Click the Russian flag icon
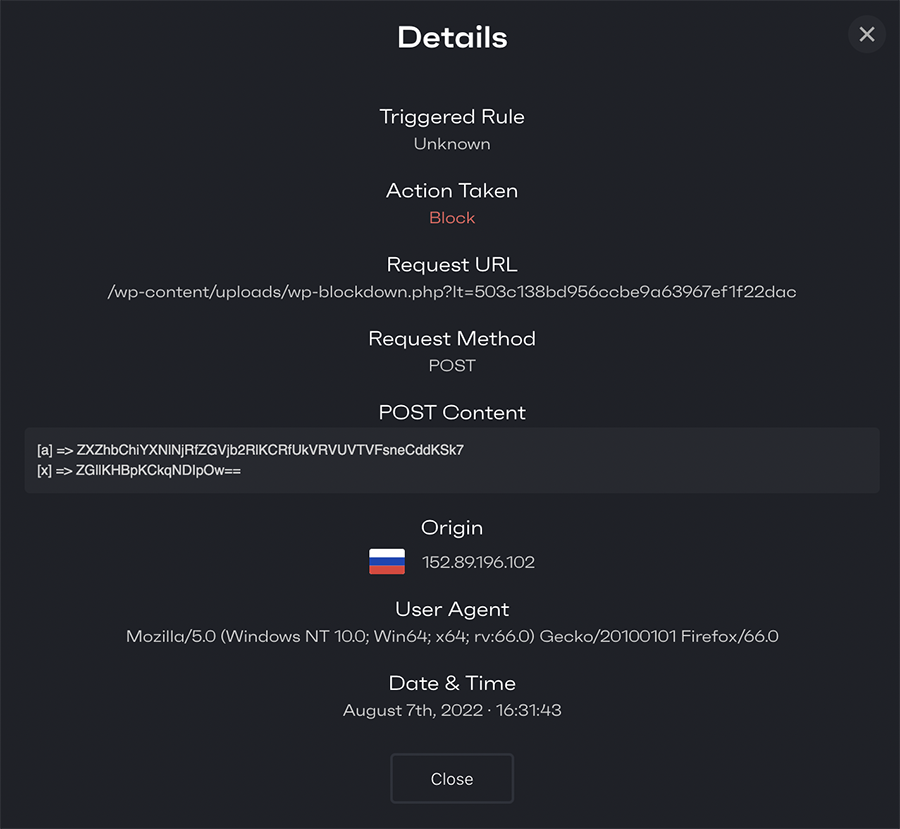Screen dimensions: 900x829 coord(387,561)
